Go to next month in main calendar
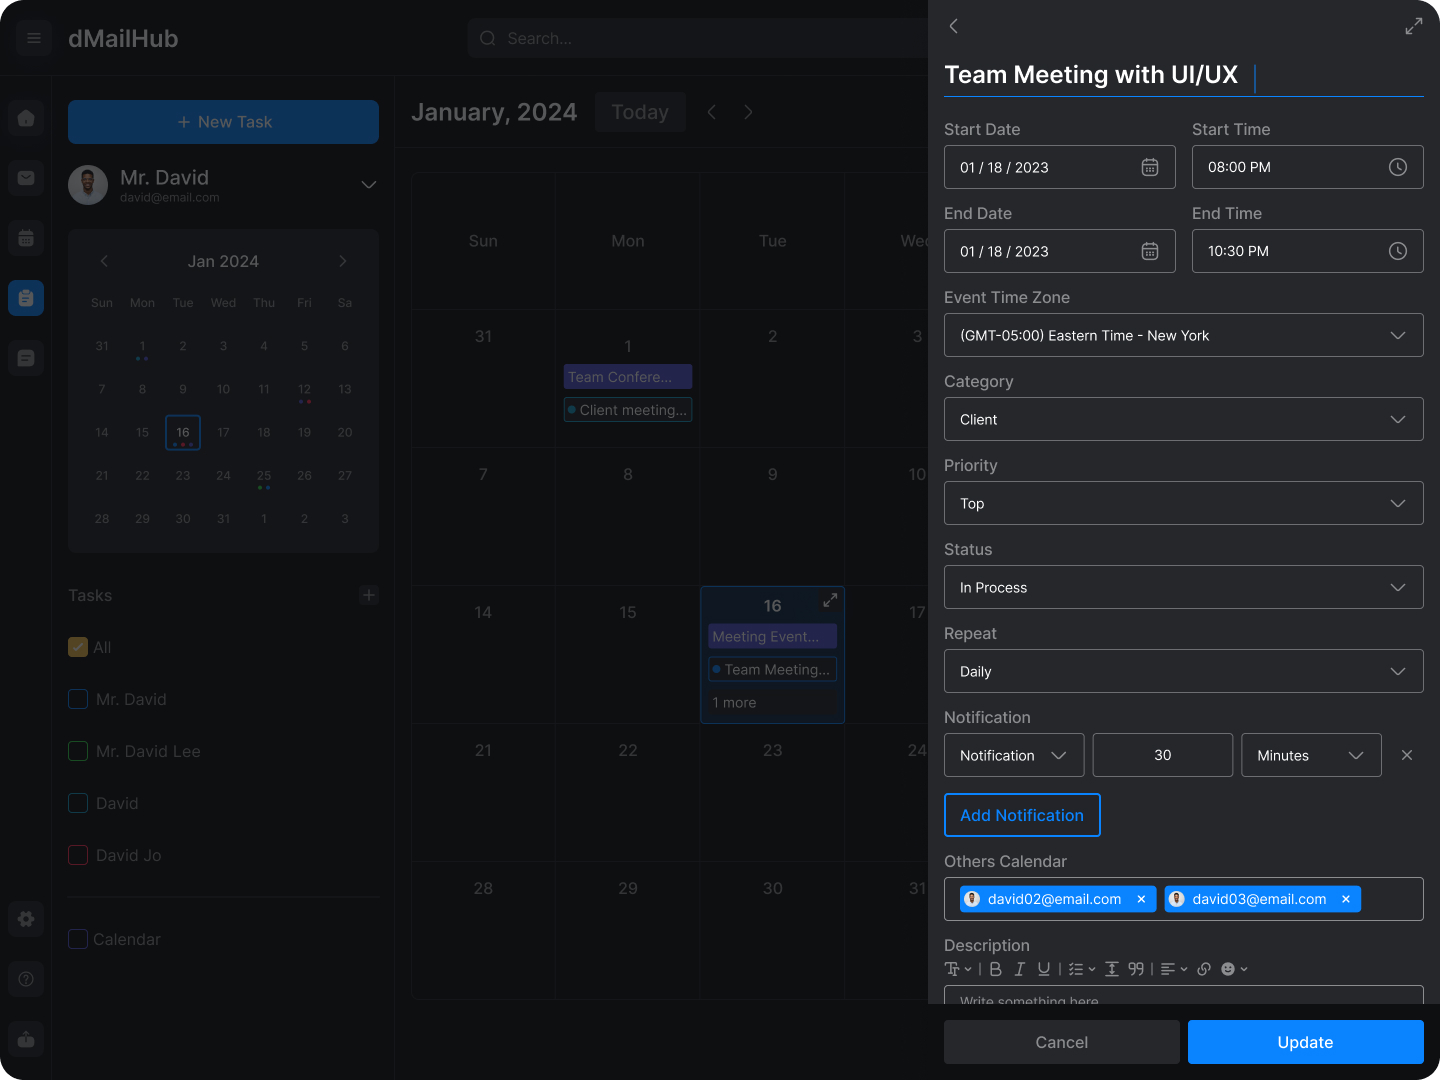1440x1080 pixels. tap(748, 112)
